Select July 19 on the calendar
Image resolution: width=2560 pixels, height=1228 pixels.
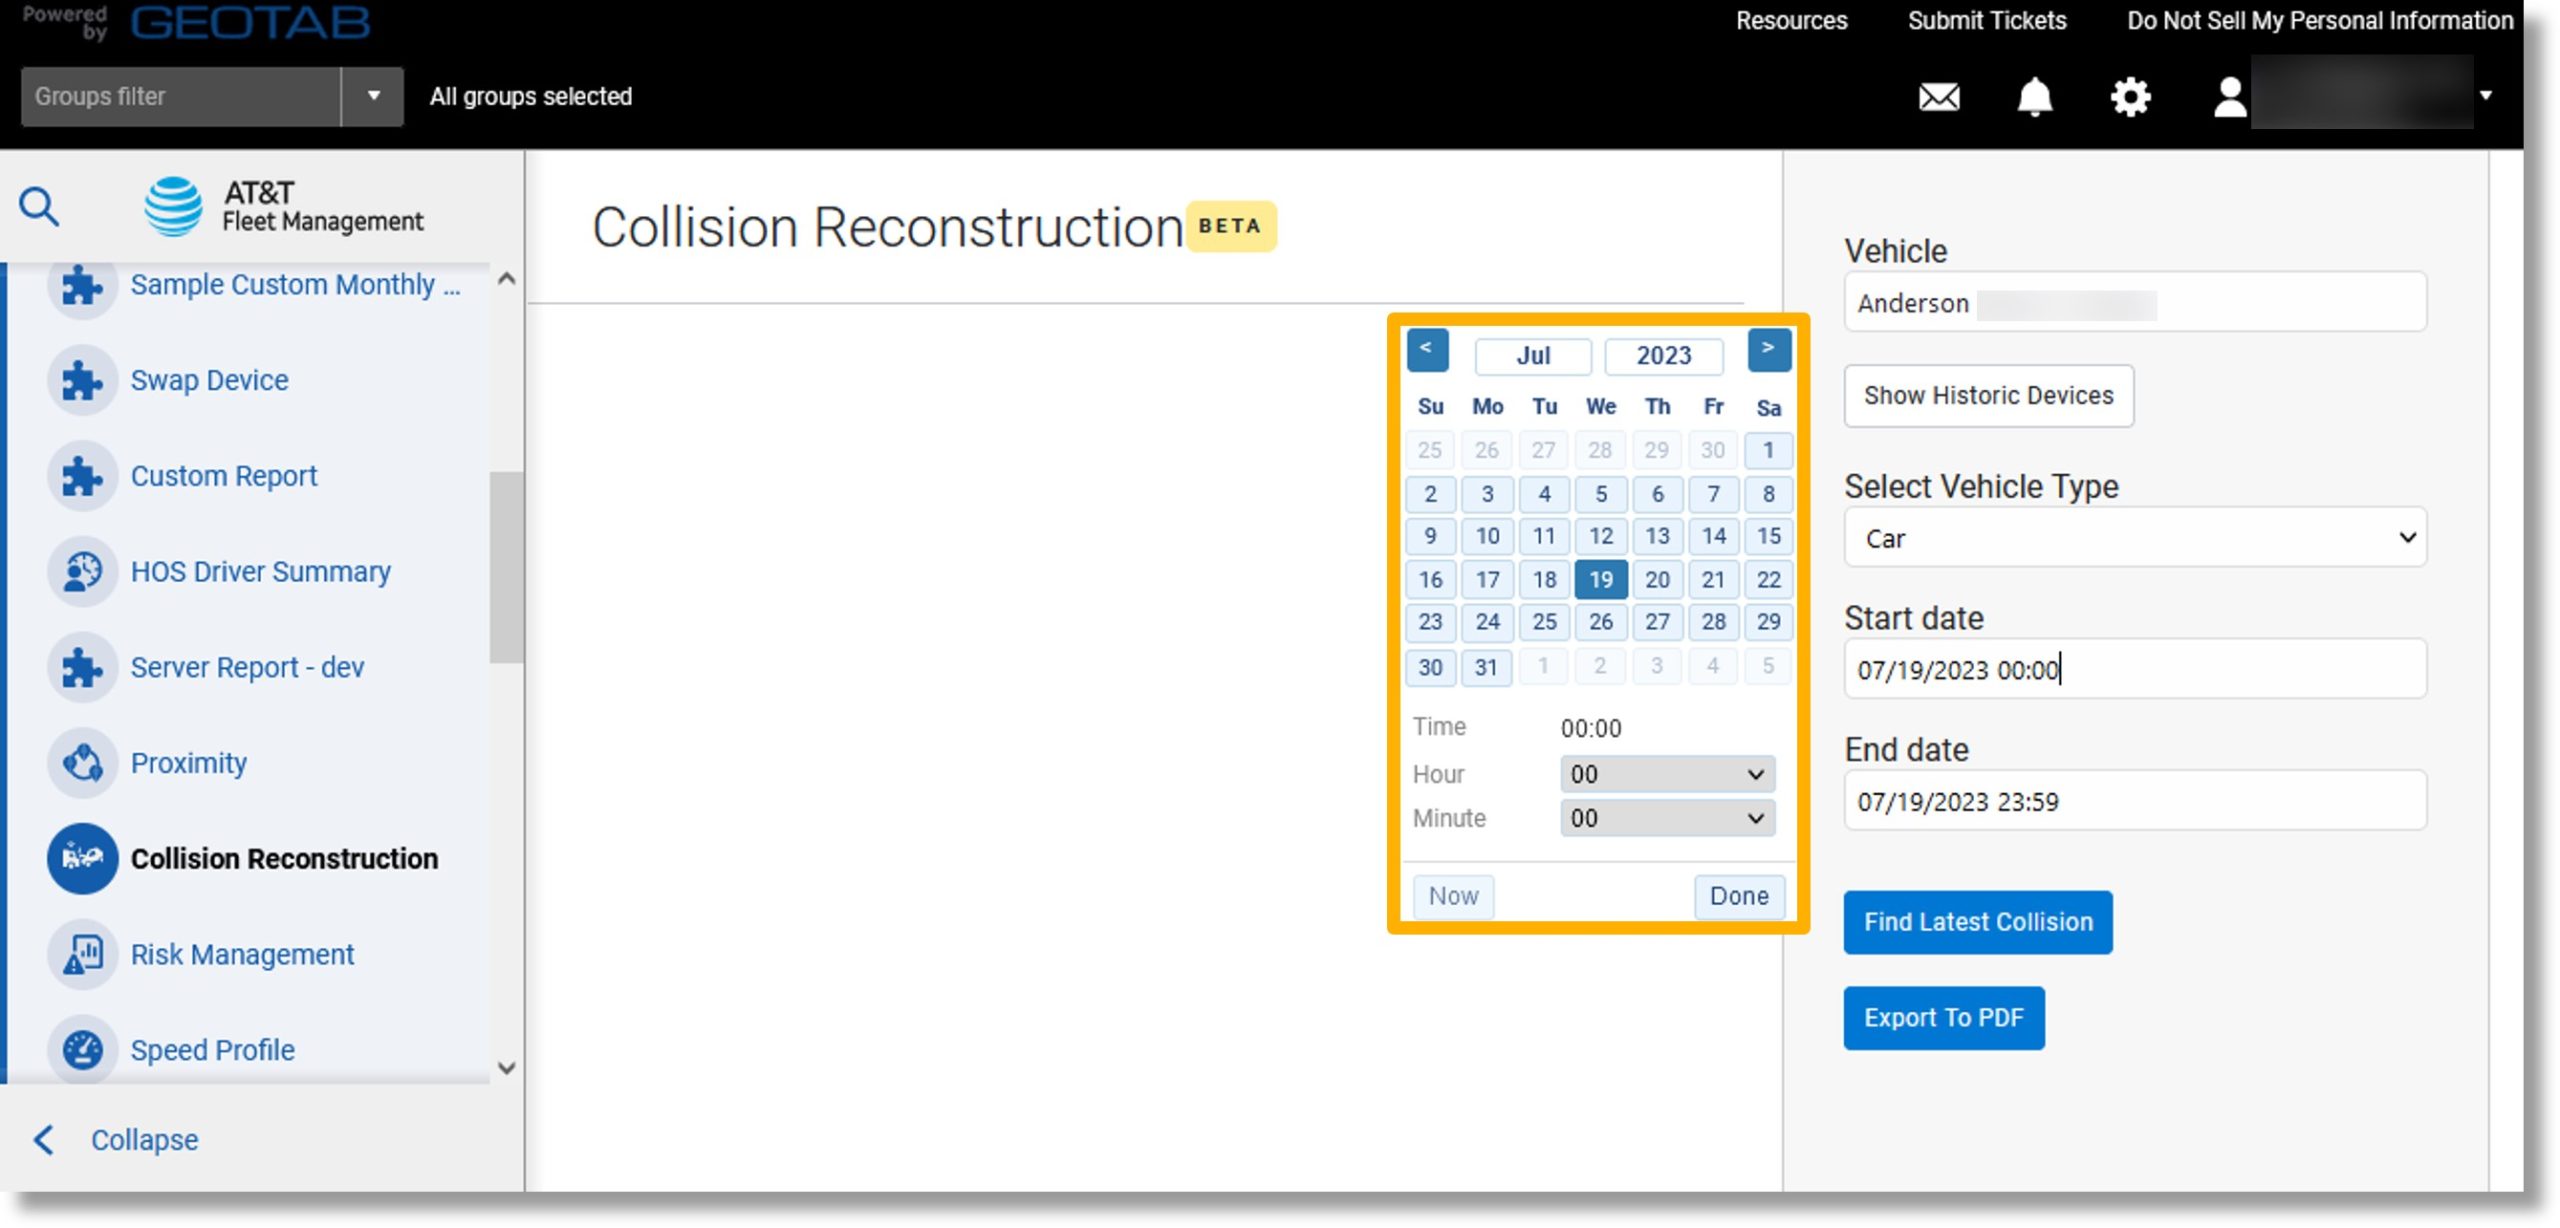[1600, 580]
